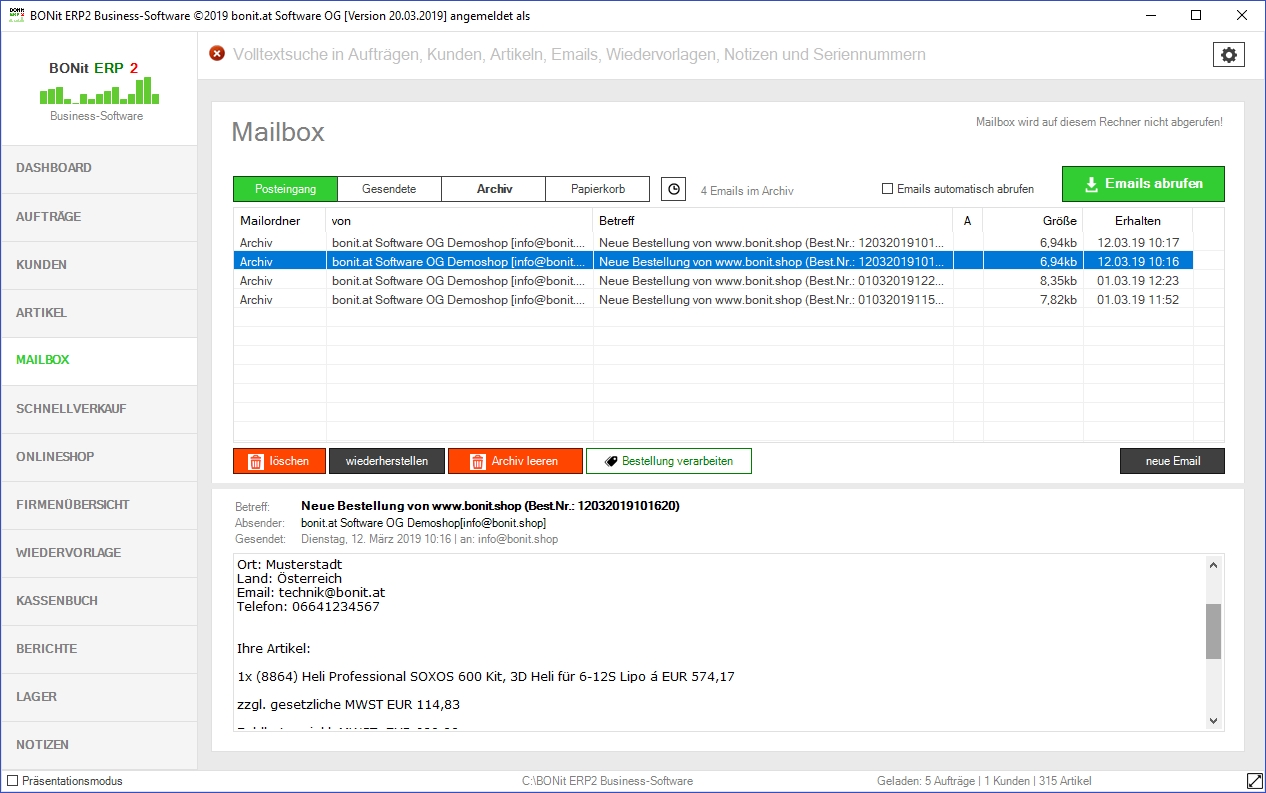The image size is (1266, 793).
Task: Sort by the von column header
Action: tap(460, 221)
